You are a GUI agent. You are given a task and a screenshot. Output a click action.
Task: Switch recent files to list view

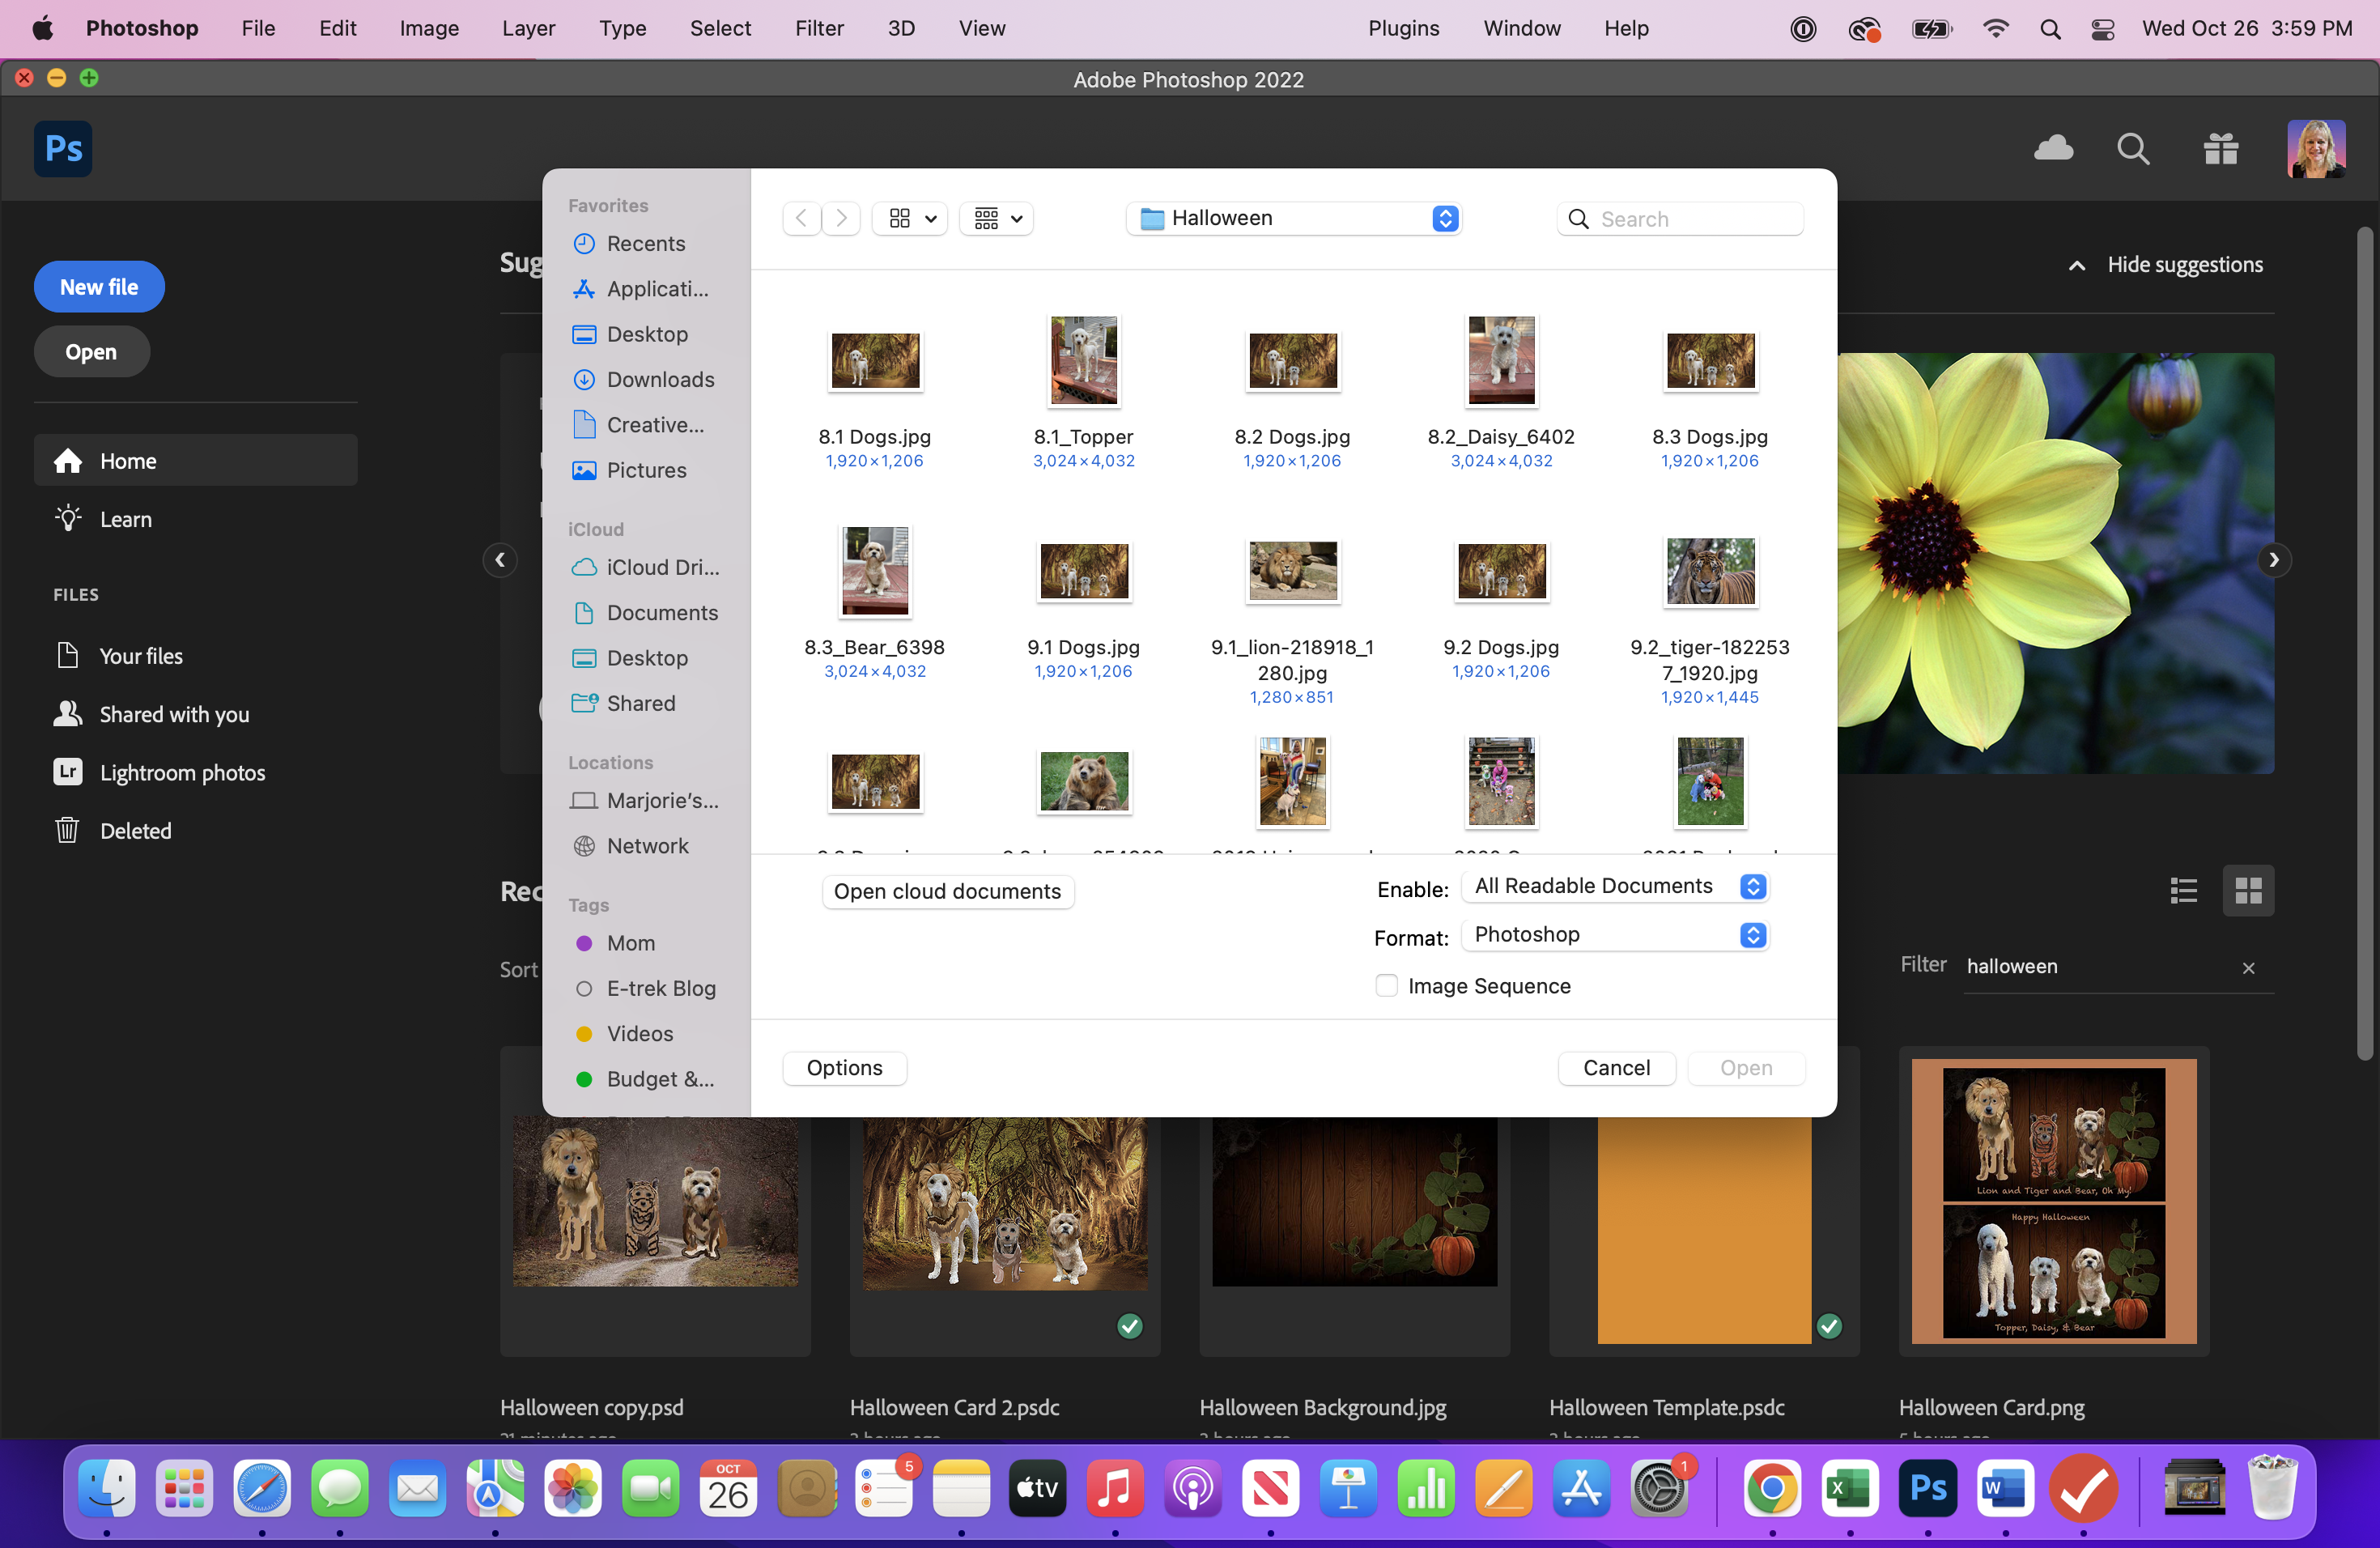[2183, 890]
